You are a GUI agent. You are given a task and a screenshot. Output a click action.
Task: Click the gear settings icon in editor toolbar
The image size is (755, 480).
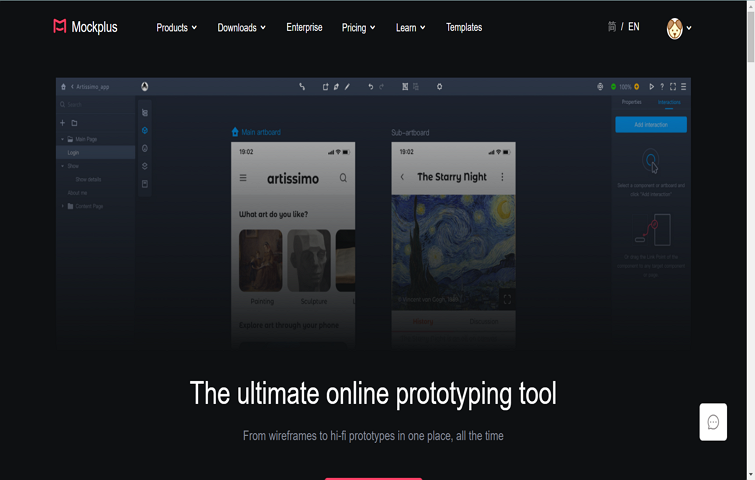439,87
